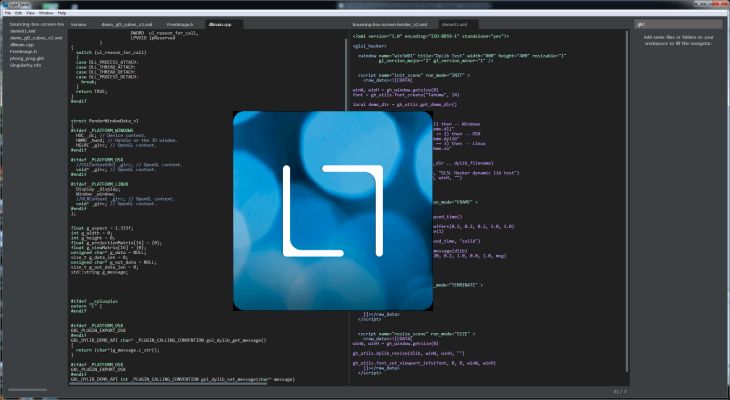The height and width of the screenshot is (400, 730).
Task: Select FreeImage.h in the sidebar list
Action: 23,52
